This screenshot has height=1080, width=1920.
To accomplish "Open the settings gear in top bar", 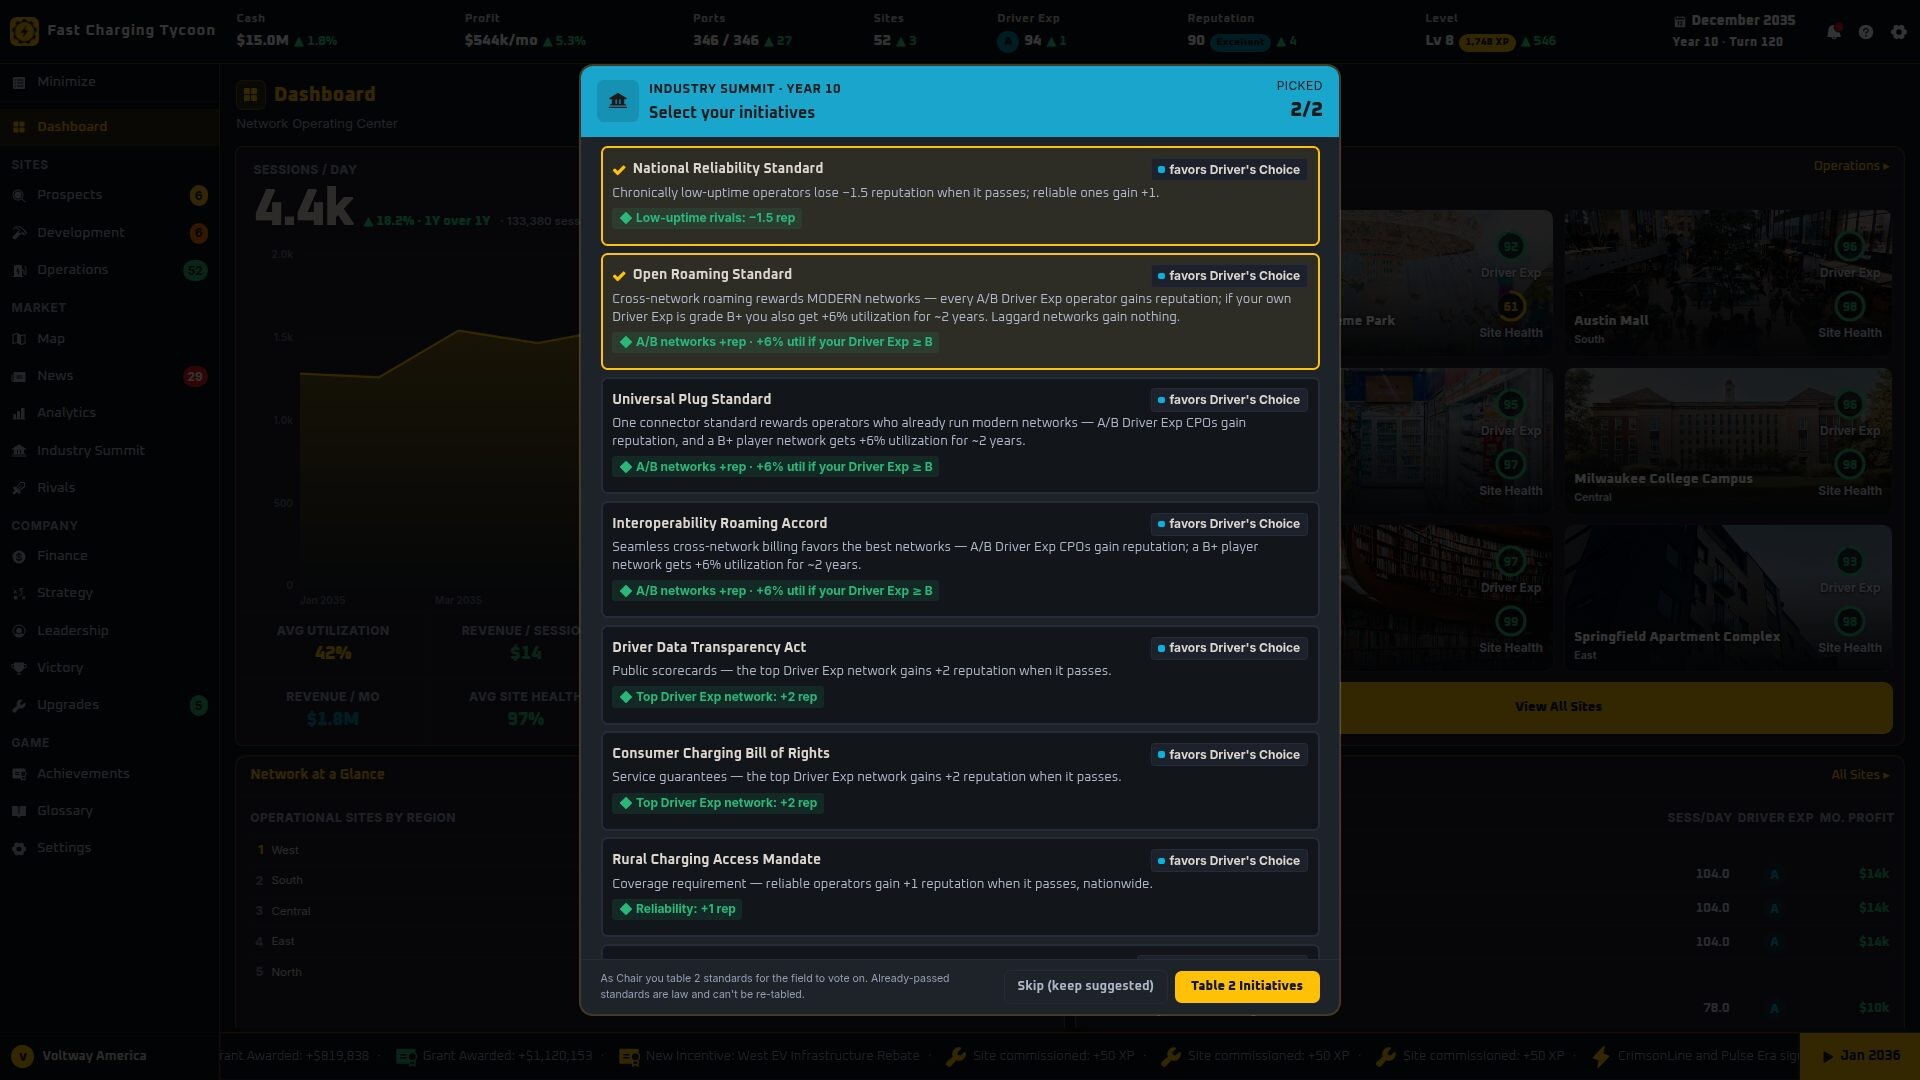I will click(1899, 32).
